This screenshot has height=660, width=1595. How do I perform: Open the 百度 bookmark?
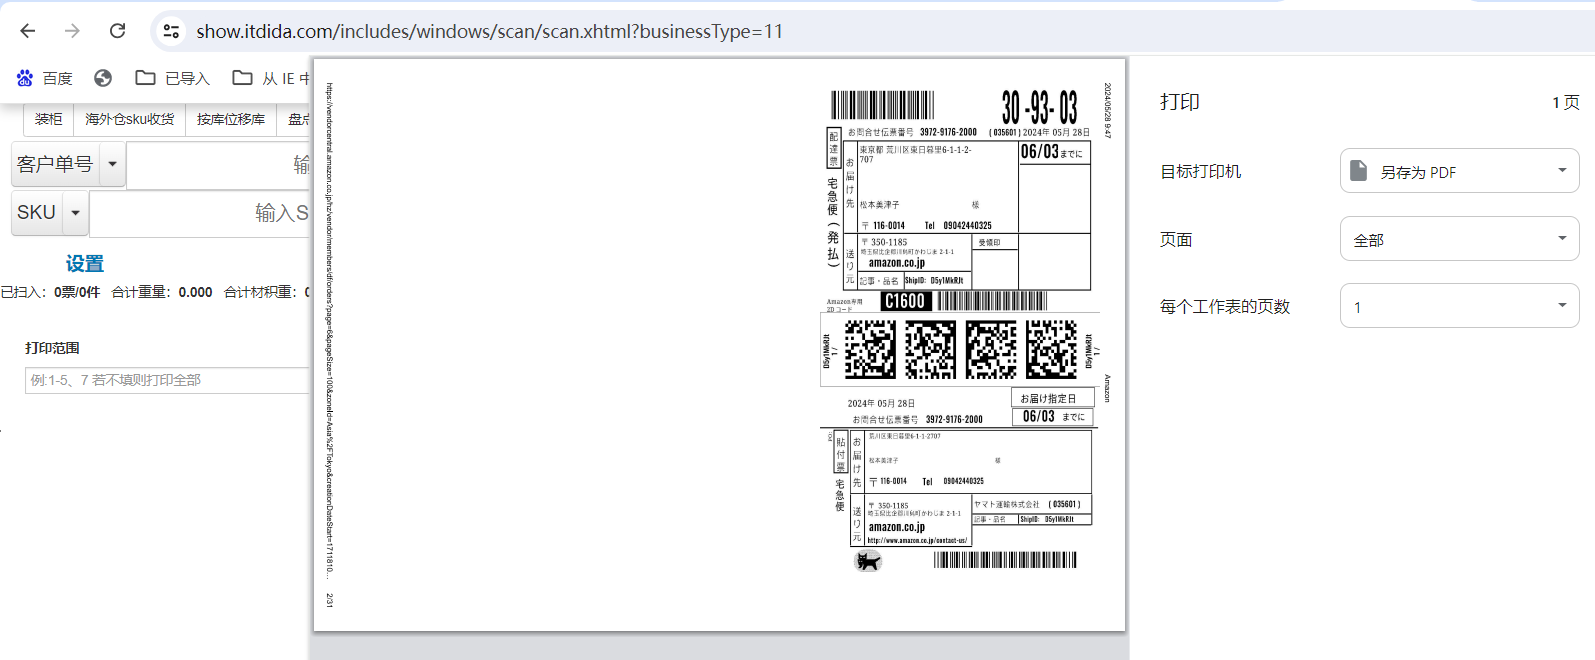click(44, 78)
